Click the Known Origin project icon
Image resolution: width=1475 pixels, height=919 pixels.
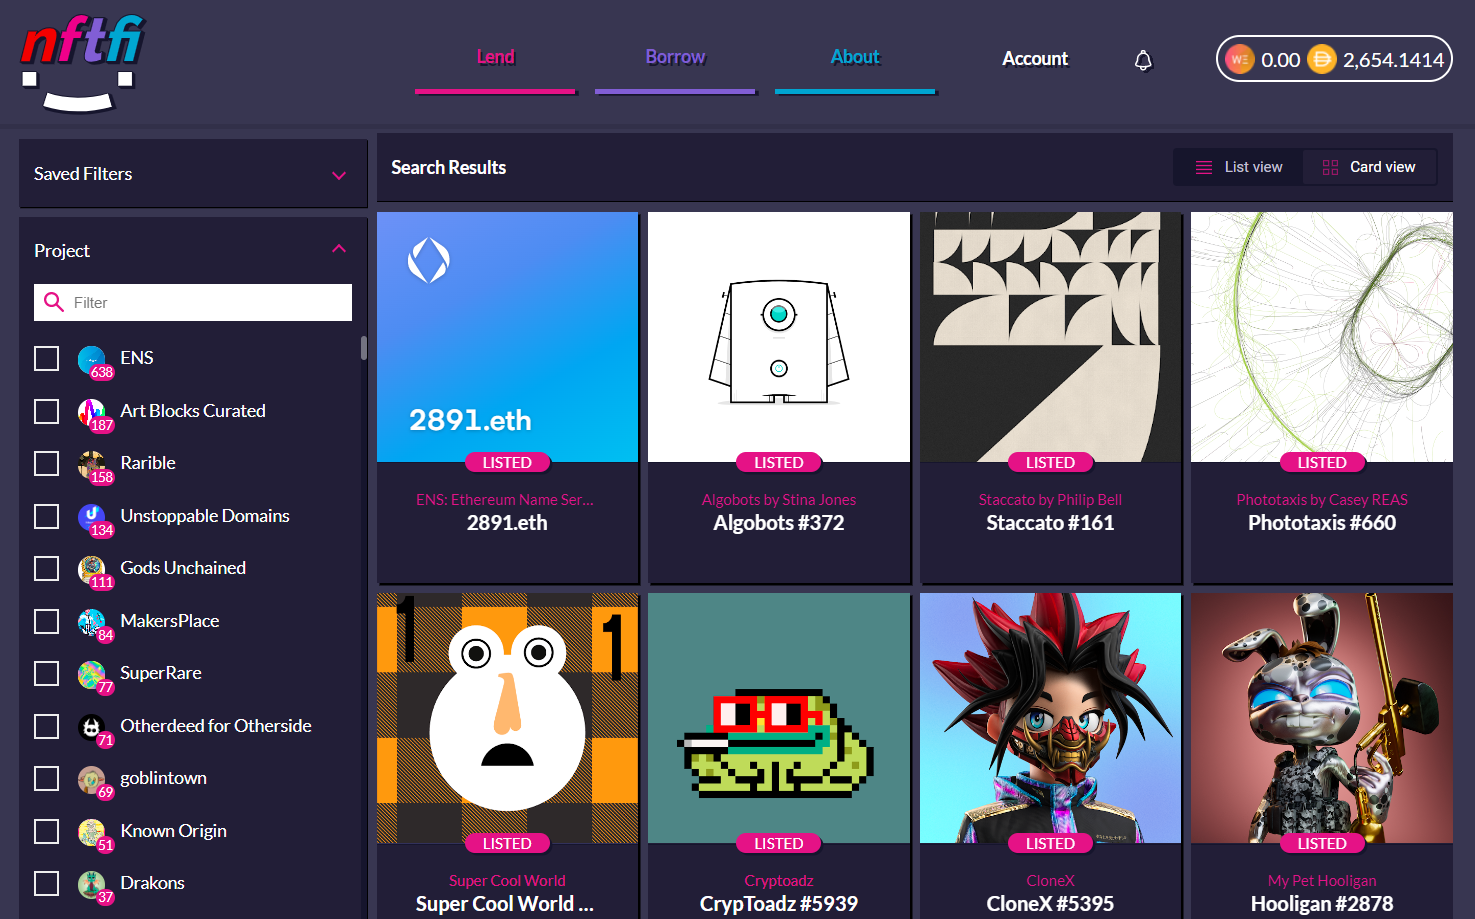[x=92, y=832]
